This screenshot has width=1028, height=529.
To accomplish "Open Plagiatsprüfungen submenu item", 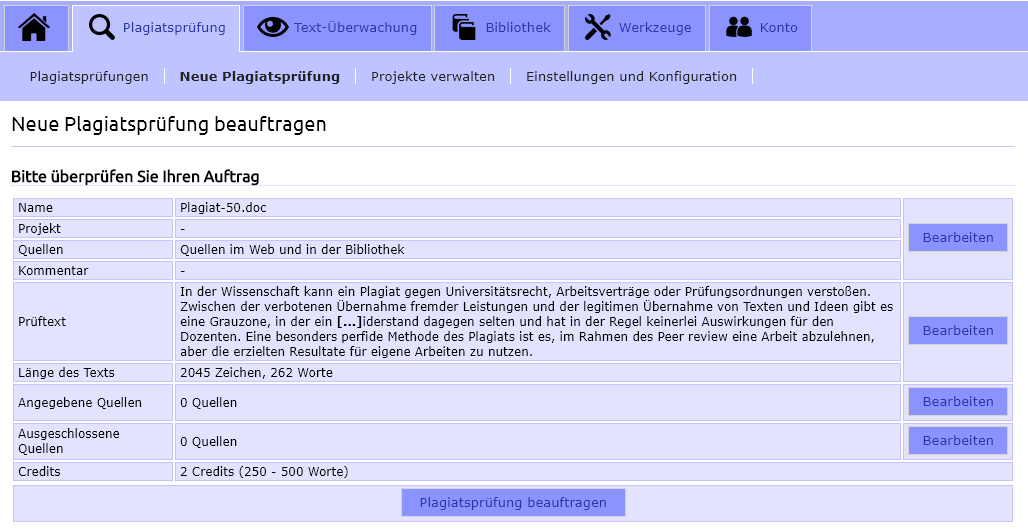I will tap(89, 77).
